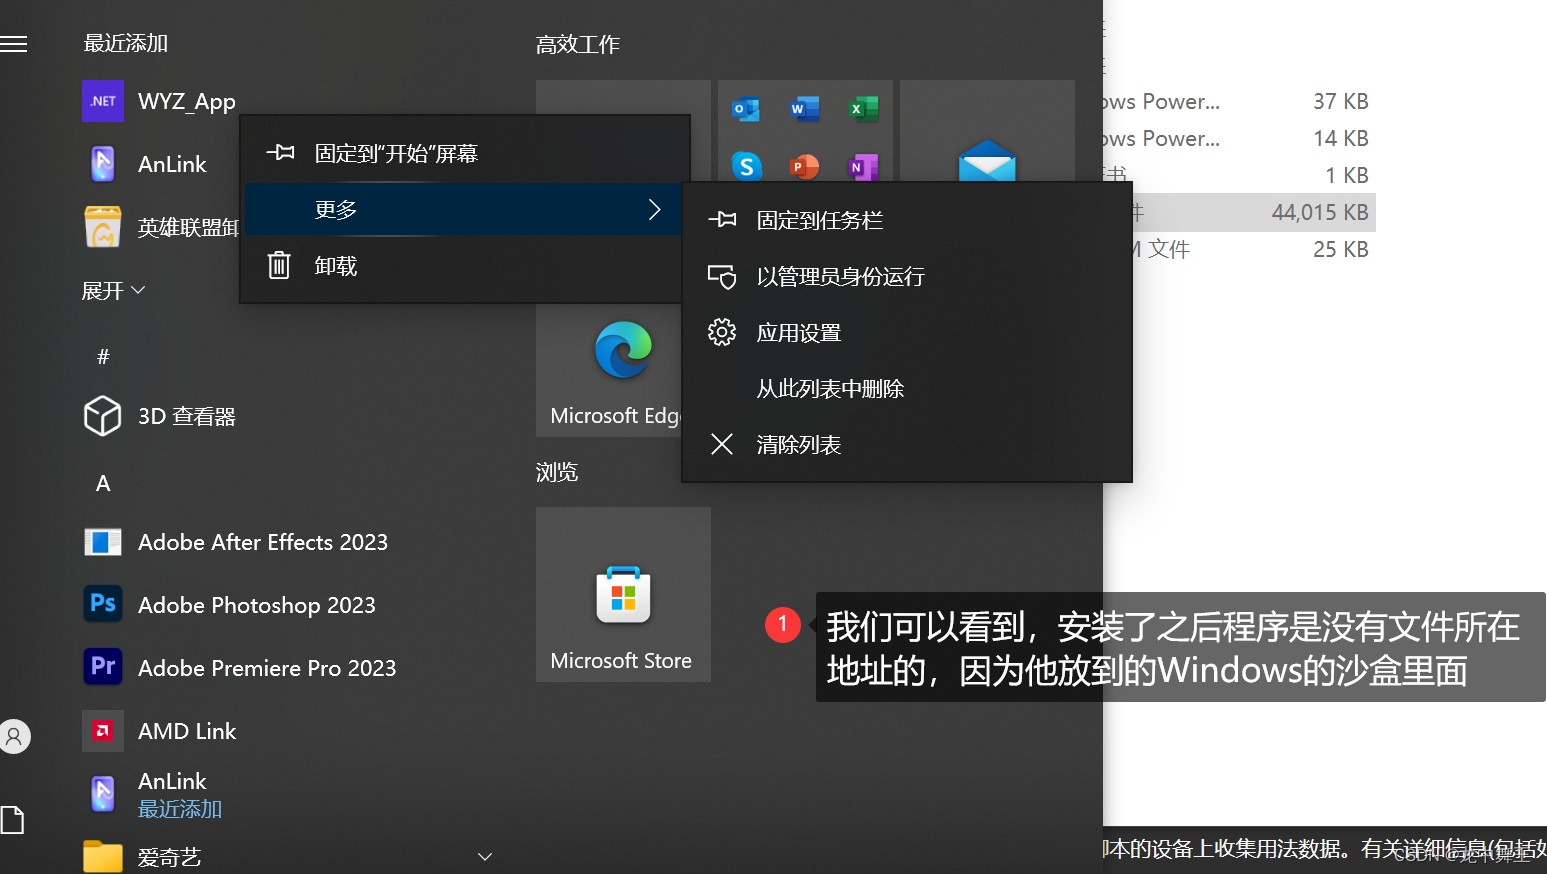Open the Microsoft Store tile
Image resolution: width=1547 pixels, height=874 pixels.
(623, 594)
